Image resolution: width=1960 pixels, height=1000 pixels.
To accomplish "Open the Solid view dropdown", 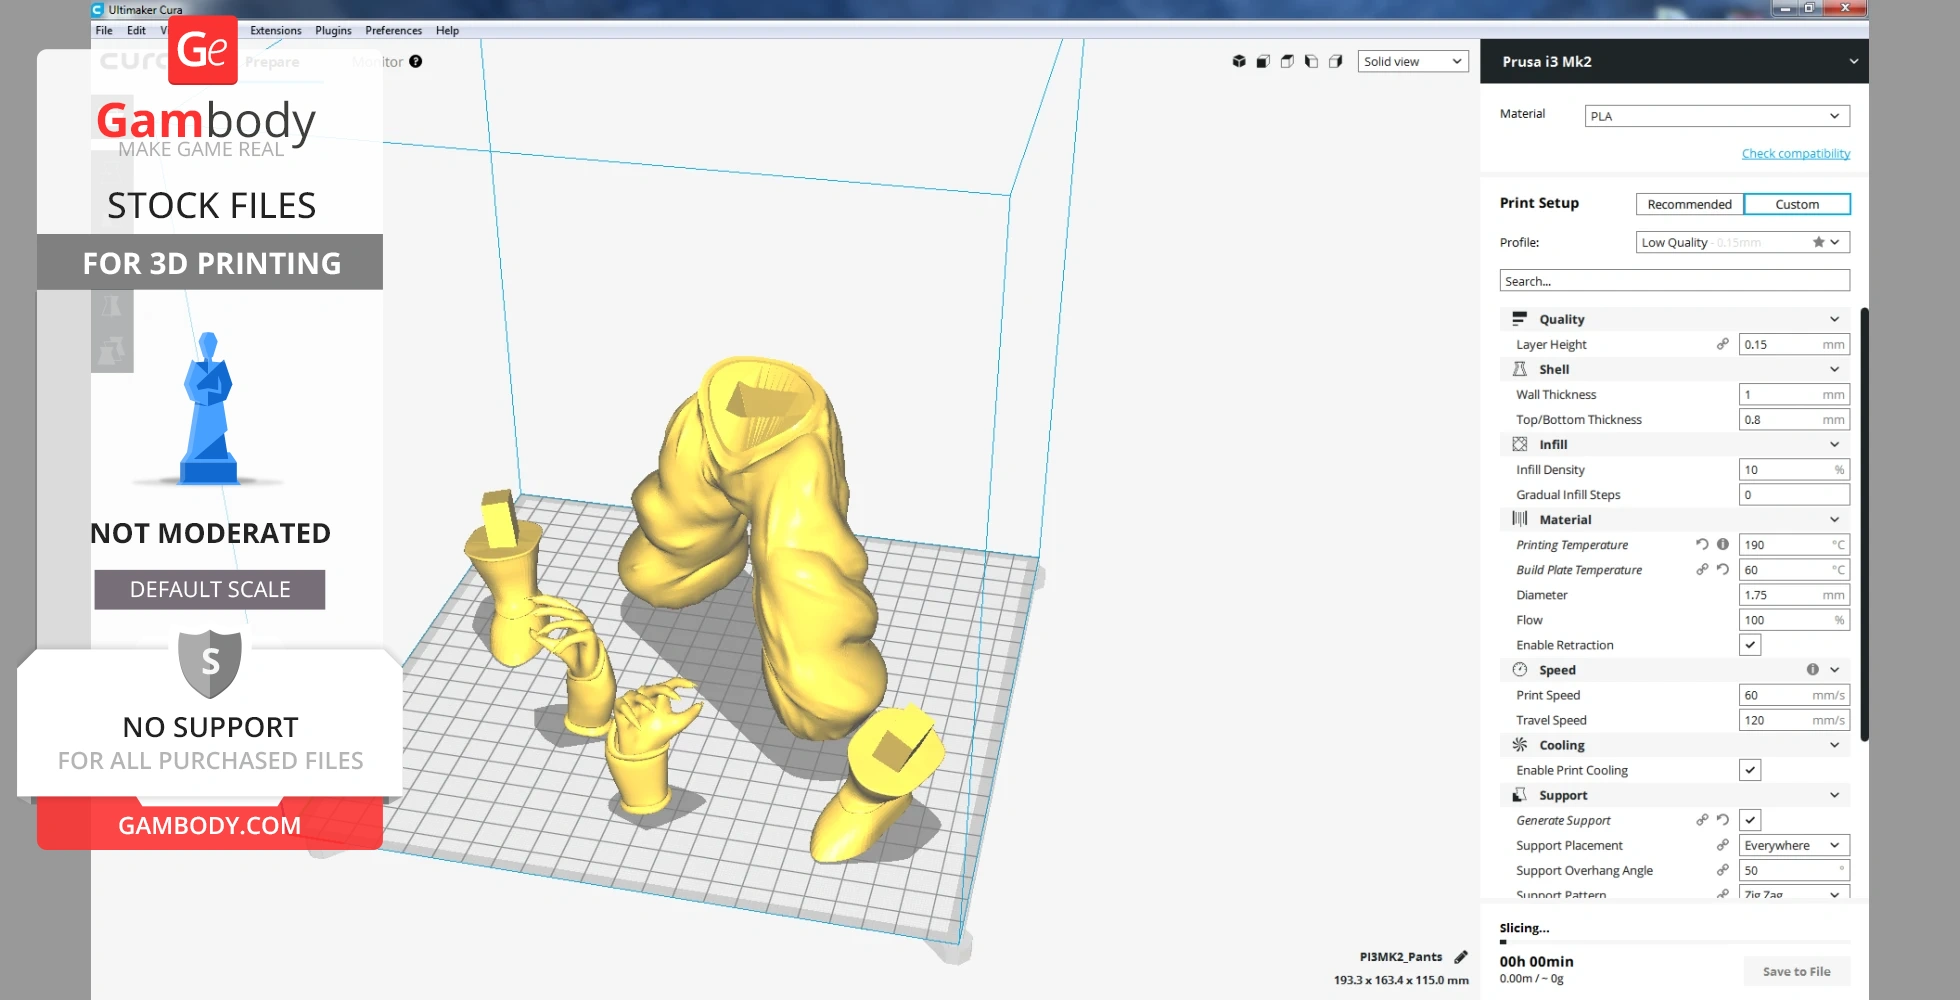I will tap(1412, 62).
